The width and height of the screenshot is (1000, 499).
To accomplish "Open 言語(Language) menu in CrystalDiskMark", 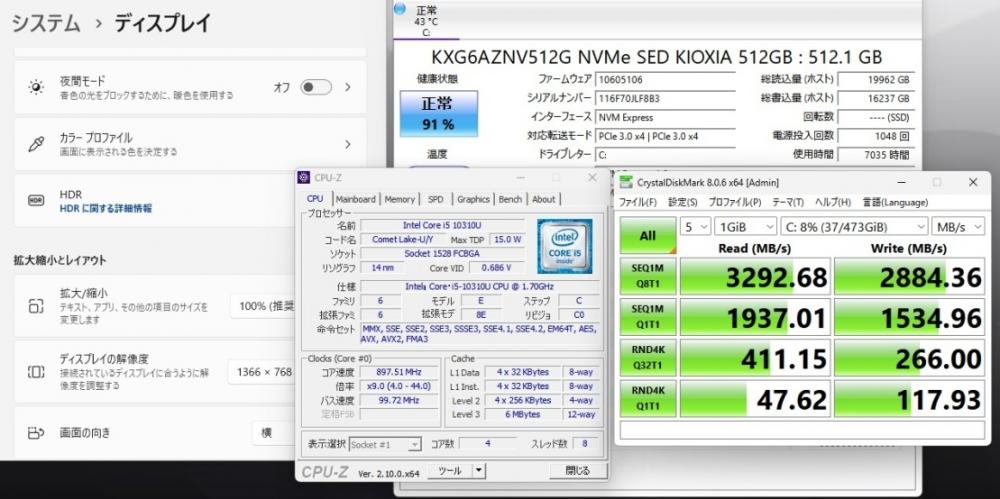I will click(x=895, y=202).
